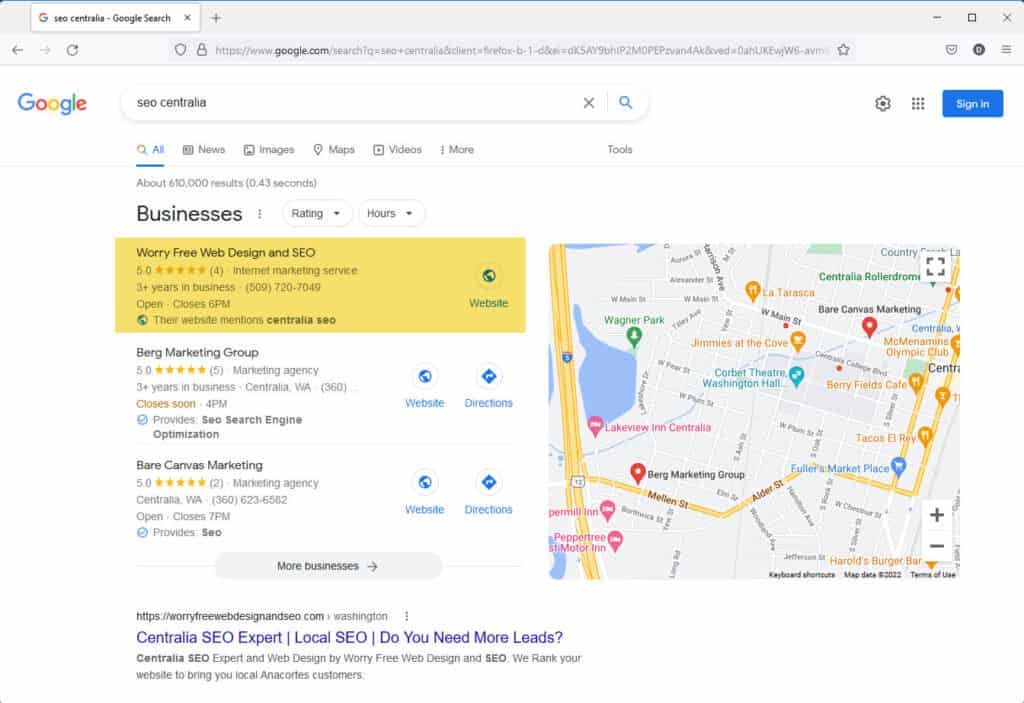This screenshot has width=1024, height=703.
Task: Click the Tacos El Rey map marker
Action: pos(925,436)
